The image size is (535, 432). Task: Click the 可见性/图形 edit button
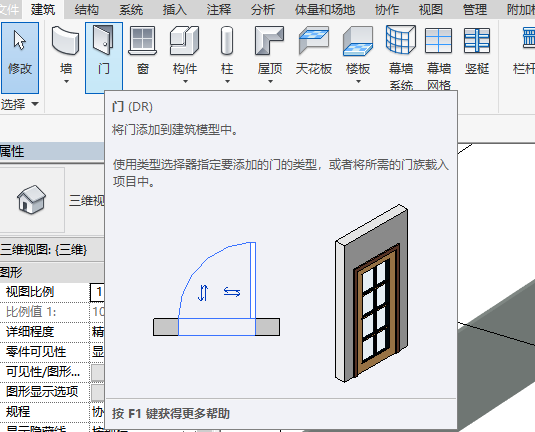[x=98, y=372]
